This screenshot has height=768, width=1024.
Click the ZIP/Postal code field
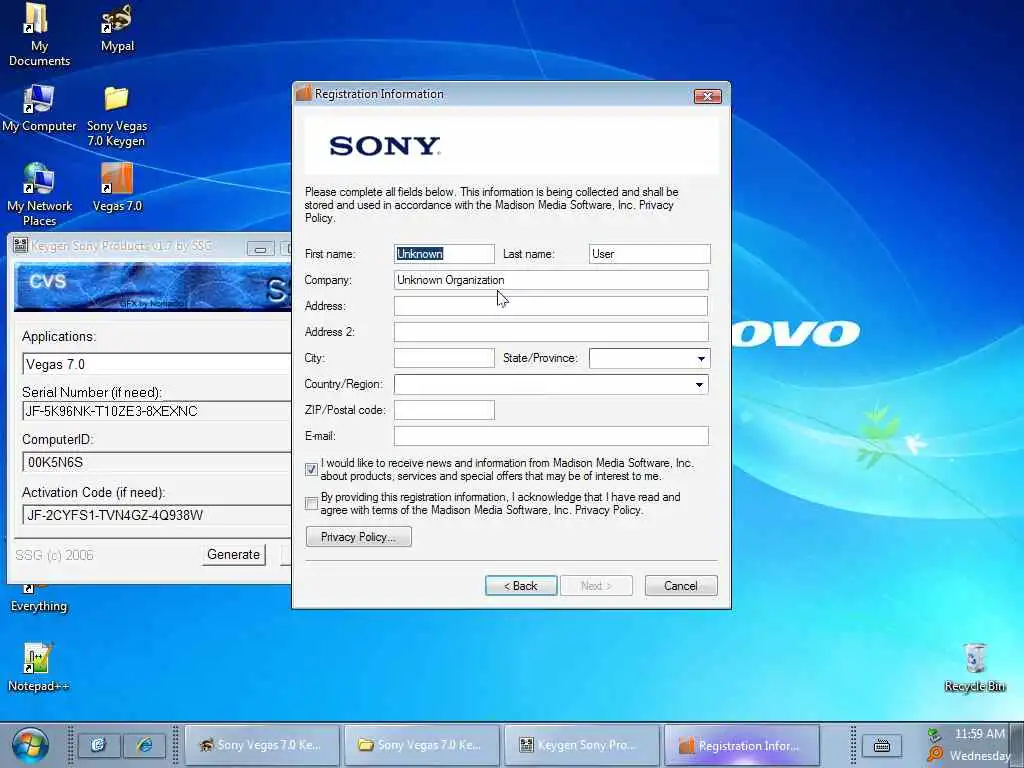pyautogui.click(x=444, y=410)
